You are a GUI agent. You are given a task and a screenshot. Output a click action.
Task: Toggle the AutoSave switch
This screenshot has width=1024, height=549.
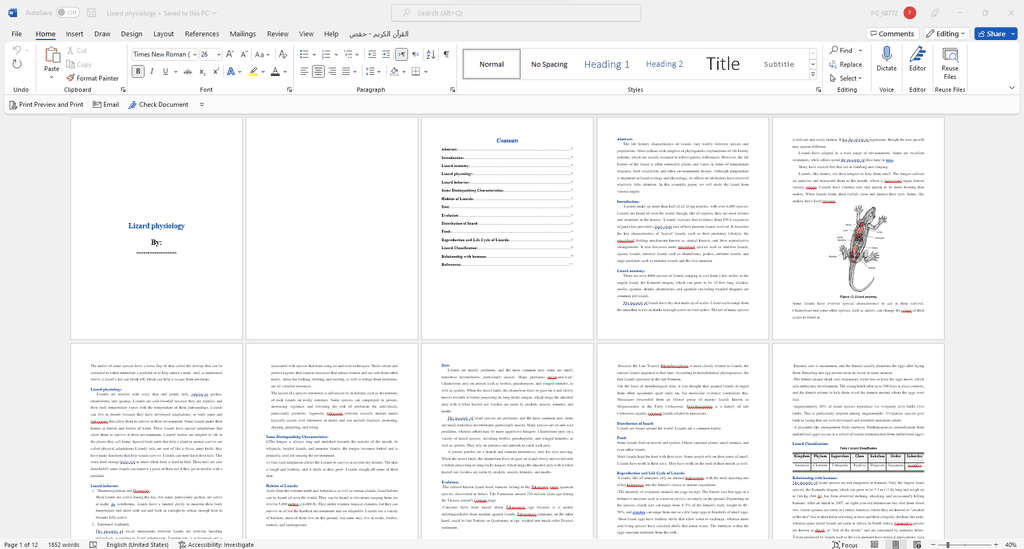67,12
